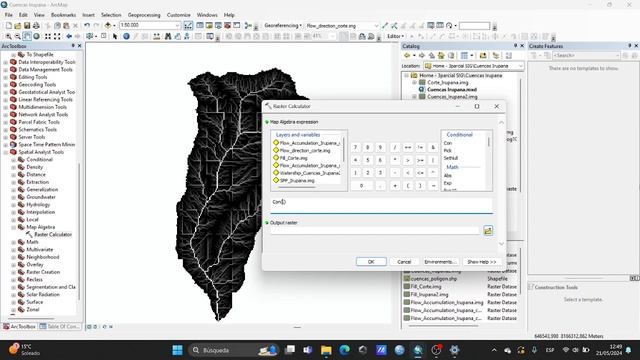Screen dimensions: 640x360
Task: Go back to previous extent arrow
Action: [69, 36]
